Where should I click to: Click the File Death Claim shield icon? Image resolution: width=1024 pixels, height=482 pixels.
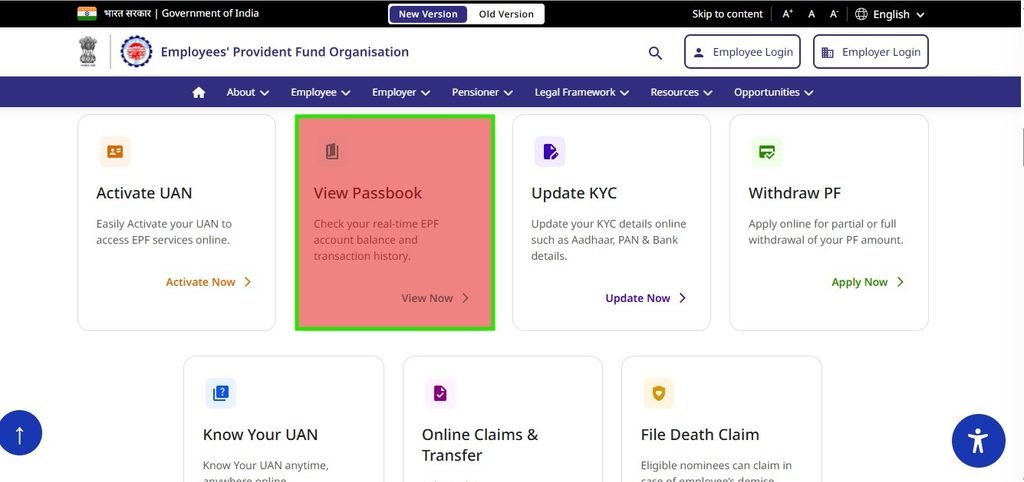[658, 393]
